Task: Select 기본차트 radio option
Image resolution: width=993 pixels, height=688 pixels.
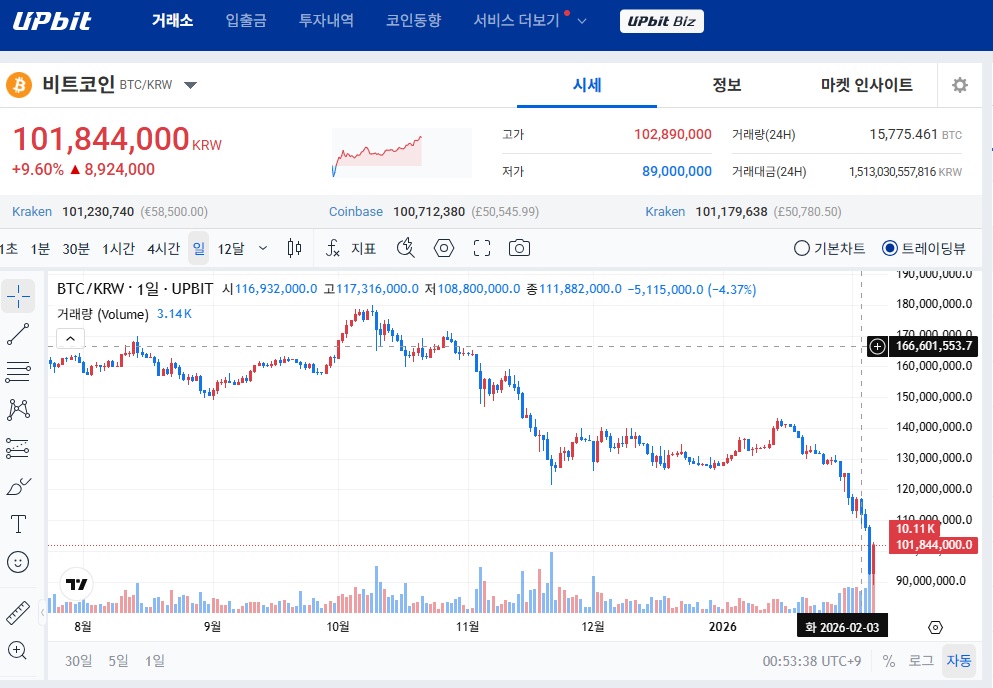Action: 830,248
